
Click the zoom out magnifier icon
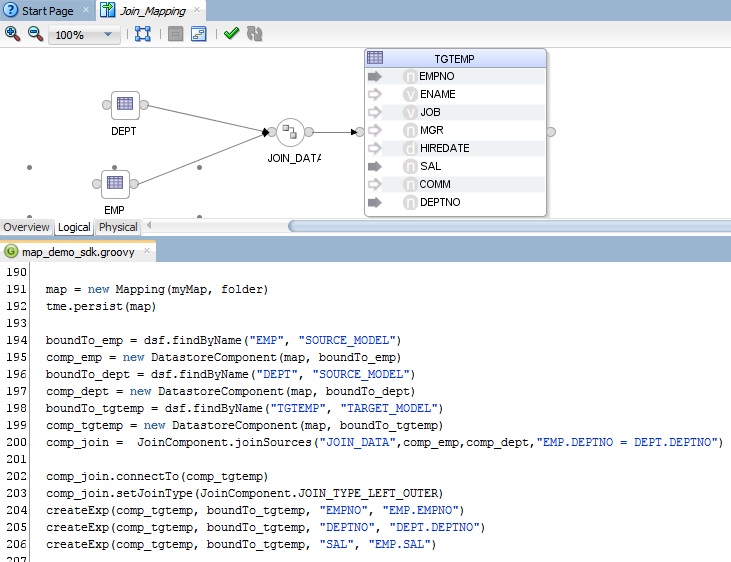pos(35,34)
